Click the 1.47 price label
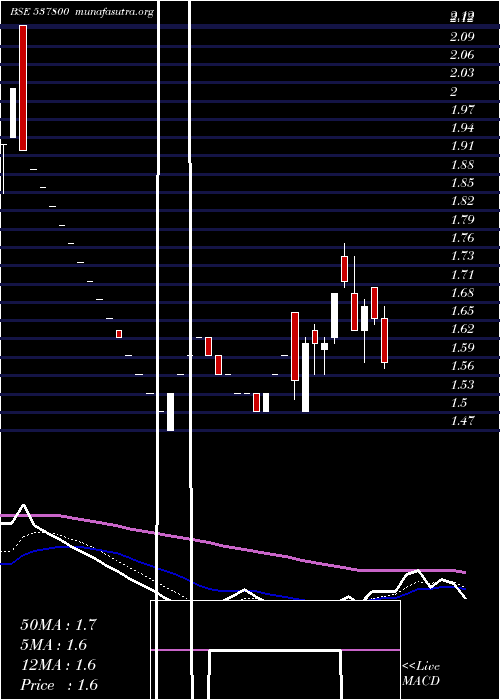Image resolution: width=500 pixels, height=700 pixels. point(462,420)
